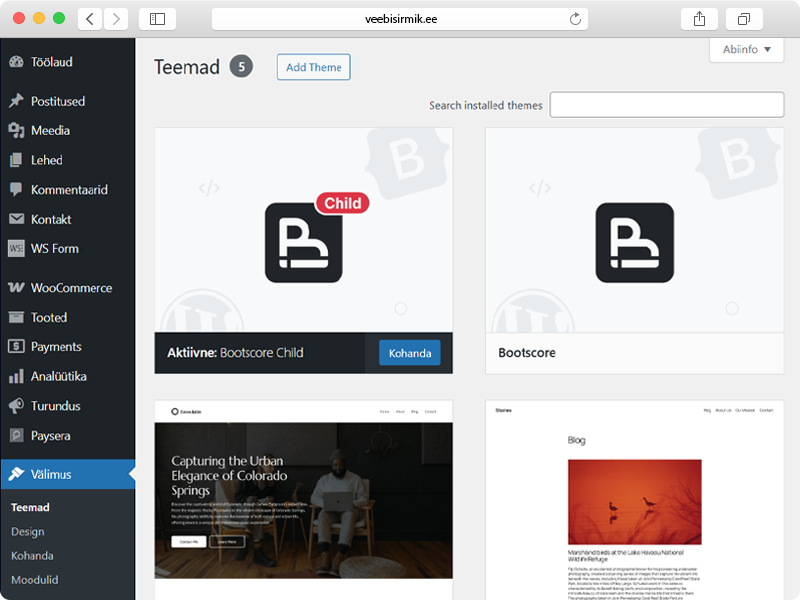
Task: Expand the Abiinfo help dropdown
Action: tap(746, 49)
